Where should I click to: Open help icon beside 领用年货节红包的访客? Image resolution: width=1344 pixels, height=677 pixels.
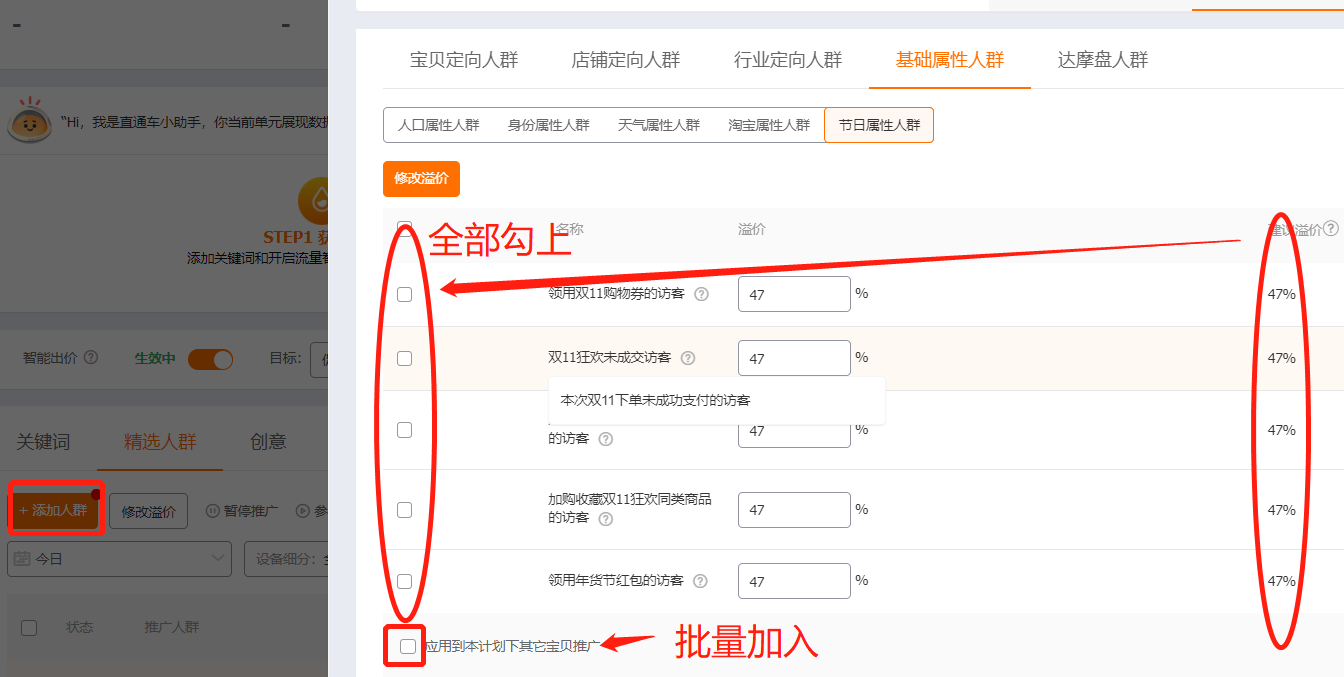pos(700,581)
